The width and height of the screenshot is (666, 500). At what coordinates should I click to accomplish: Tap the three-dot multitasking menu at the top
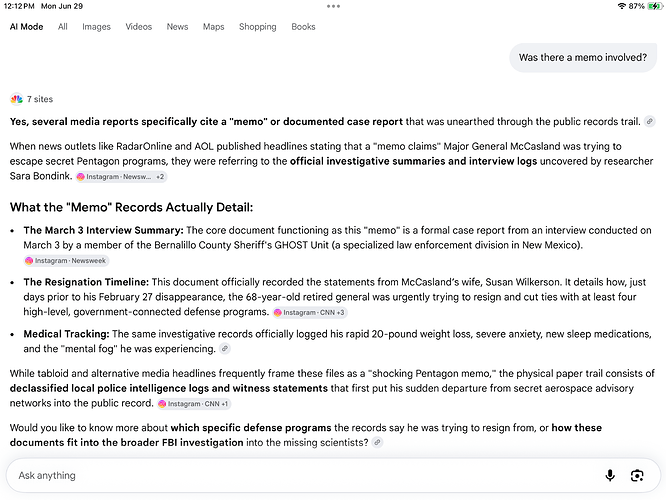333,6
